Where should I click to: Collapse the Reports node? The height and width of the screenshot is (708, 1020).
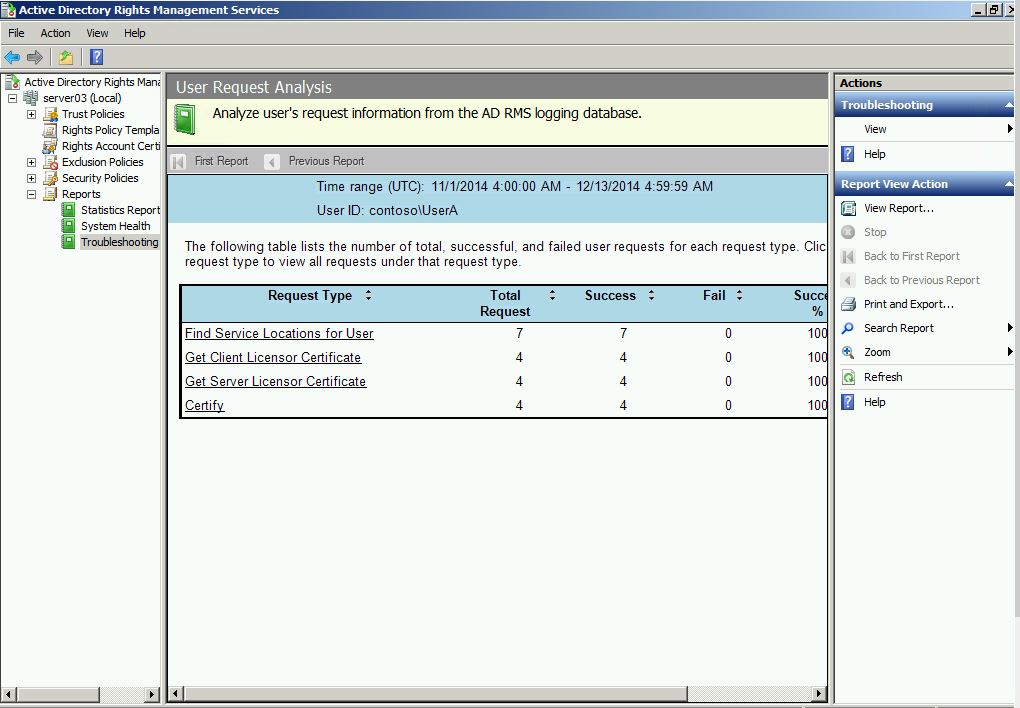(x=31, y=194)
